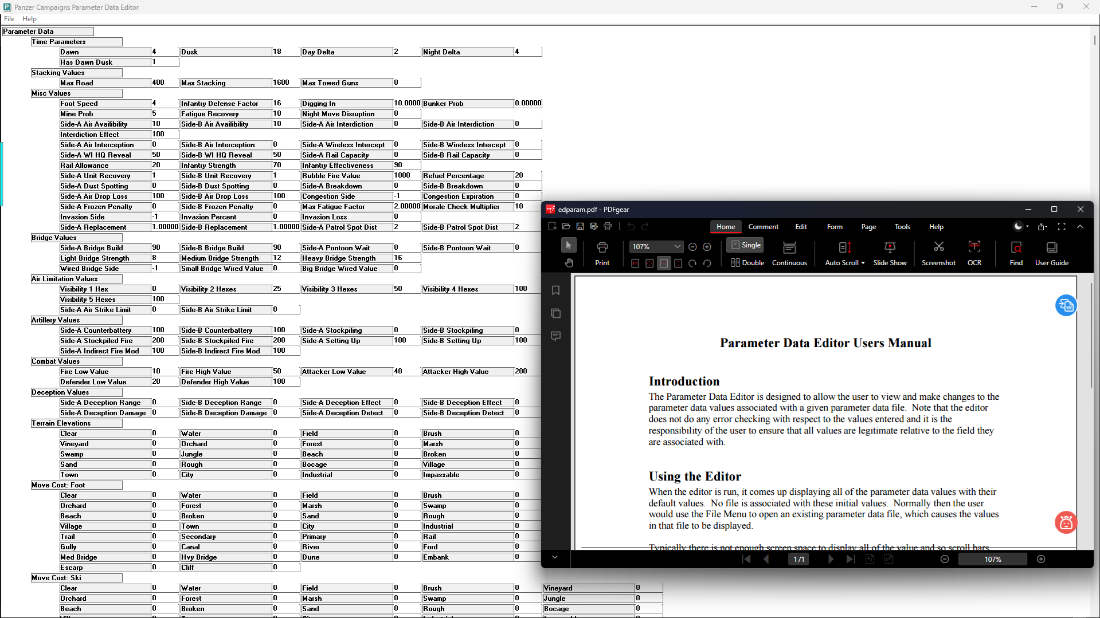Go to the next page in PDFgear

pyautogui.click(x=831, y=559)
